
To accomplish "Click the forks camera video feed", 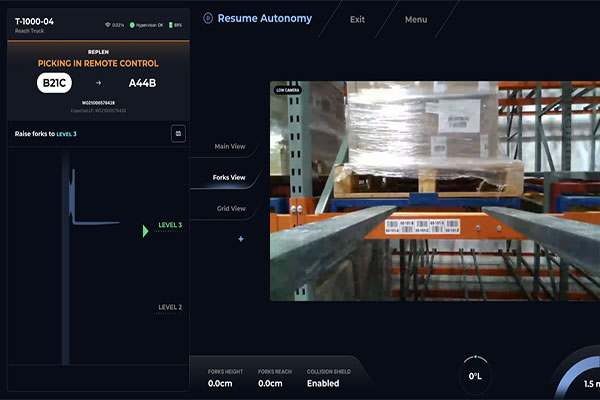I will coord(435,191).
